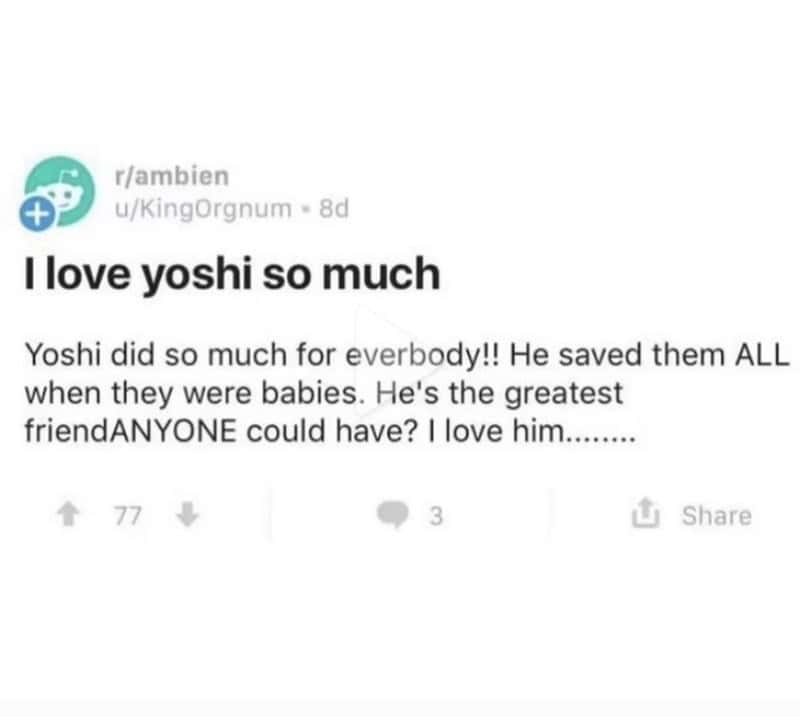Open the 'I love yoshi so much' title
This screenshot has height=717, width=800.
(231, 275)
